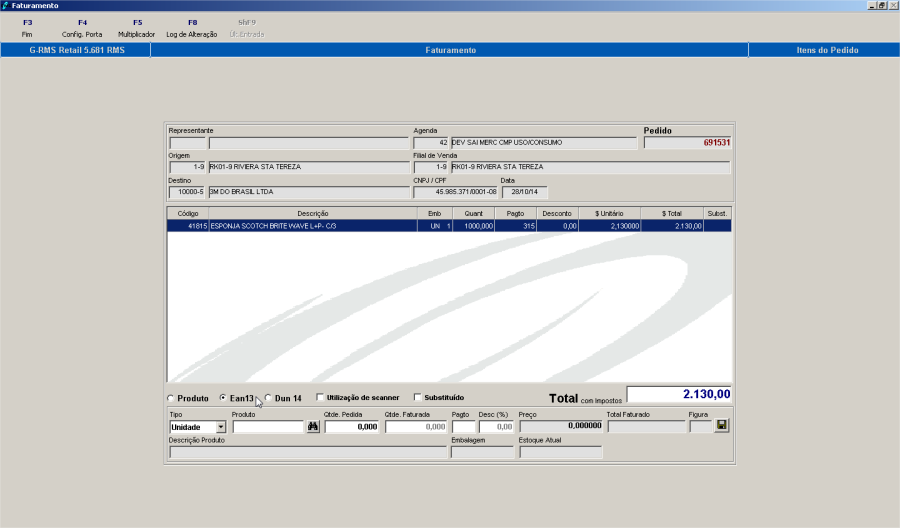Click the Destino code 10000-5 field
This screenshot has height=528, width=900.
point(187,192)
